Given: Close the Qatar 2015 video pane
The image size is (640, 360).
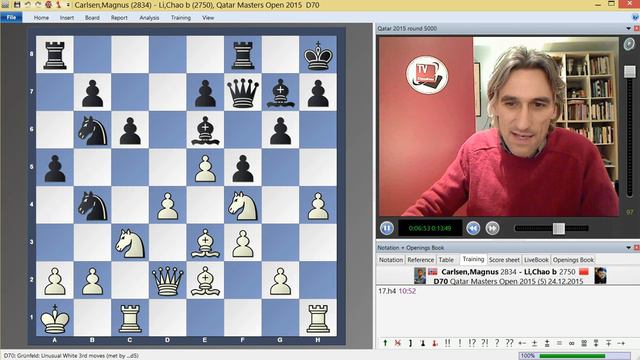Looking at the screenshot, I should [636, 28].
